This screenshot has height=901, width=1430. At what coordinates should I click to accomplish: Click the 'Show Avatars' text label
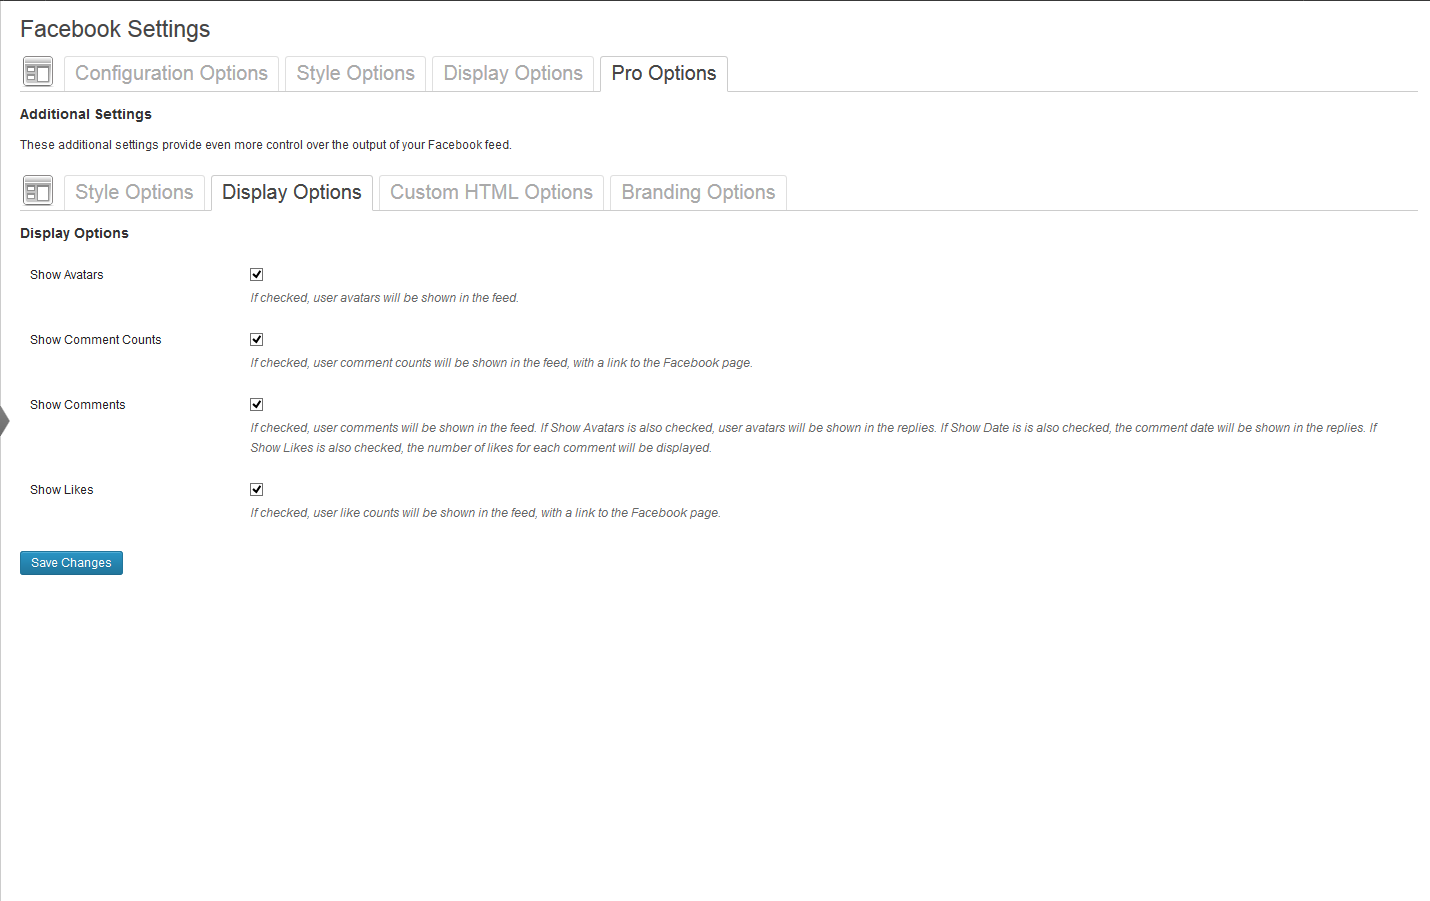point(67,275)
